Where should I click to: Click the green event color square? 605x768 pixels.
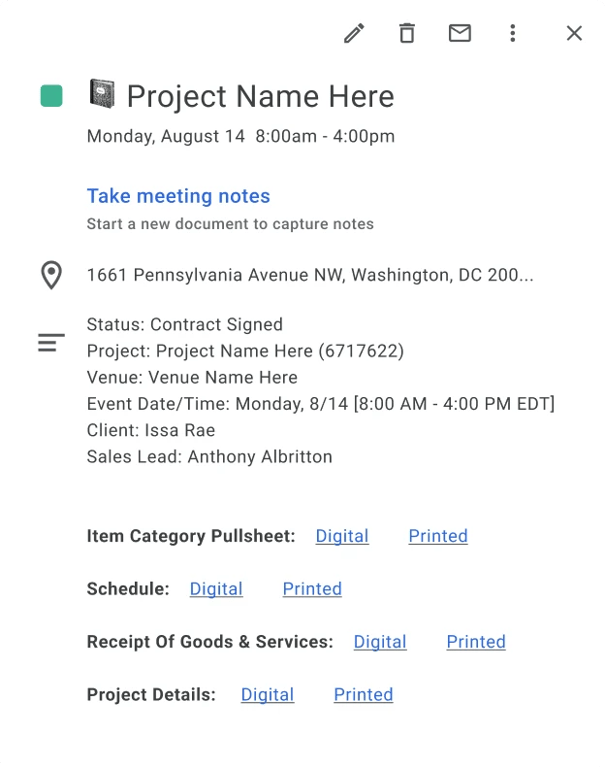51,96
